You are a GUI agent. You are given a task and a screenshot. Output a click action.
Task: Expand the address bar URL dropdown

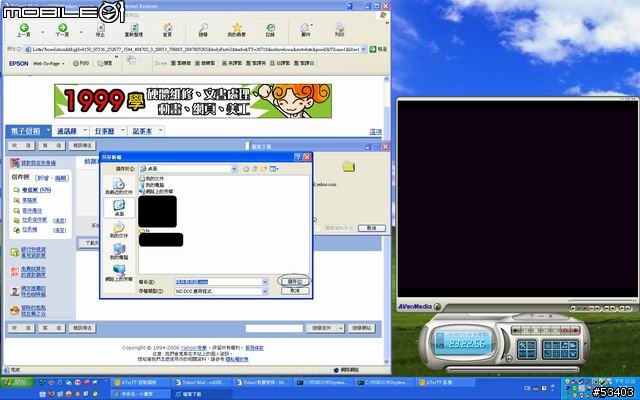tap(364, 49)
